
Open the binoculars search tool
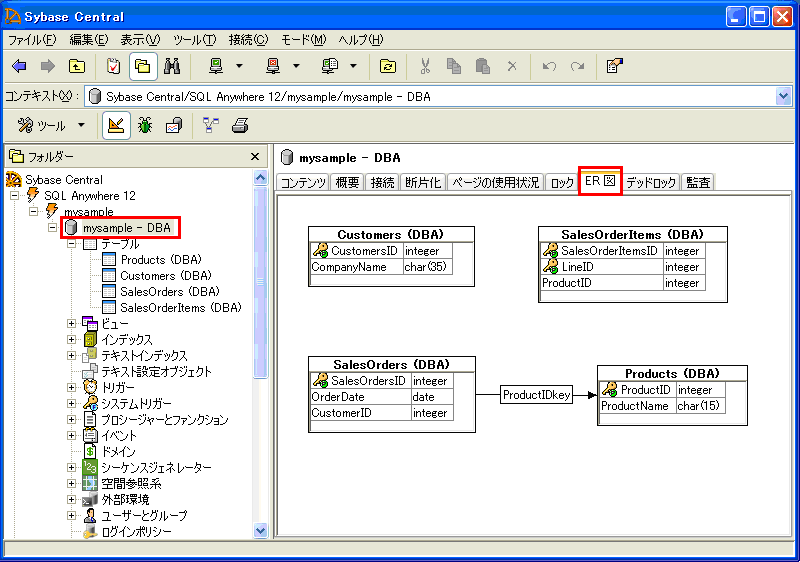(x=171, y=66)
